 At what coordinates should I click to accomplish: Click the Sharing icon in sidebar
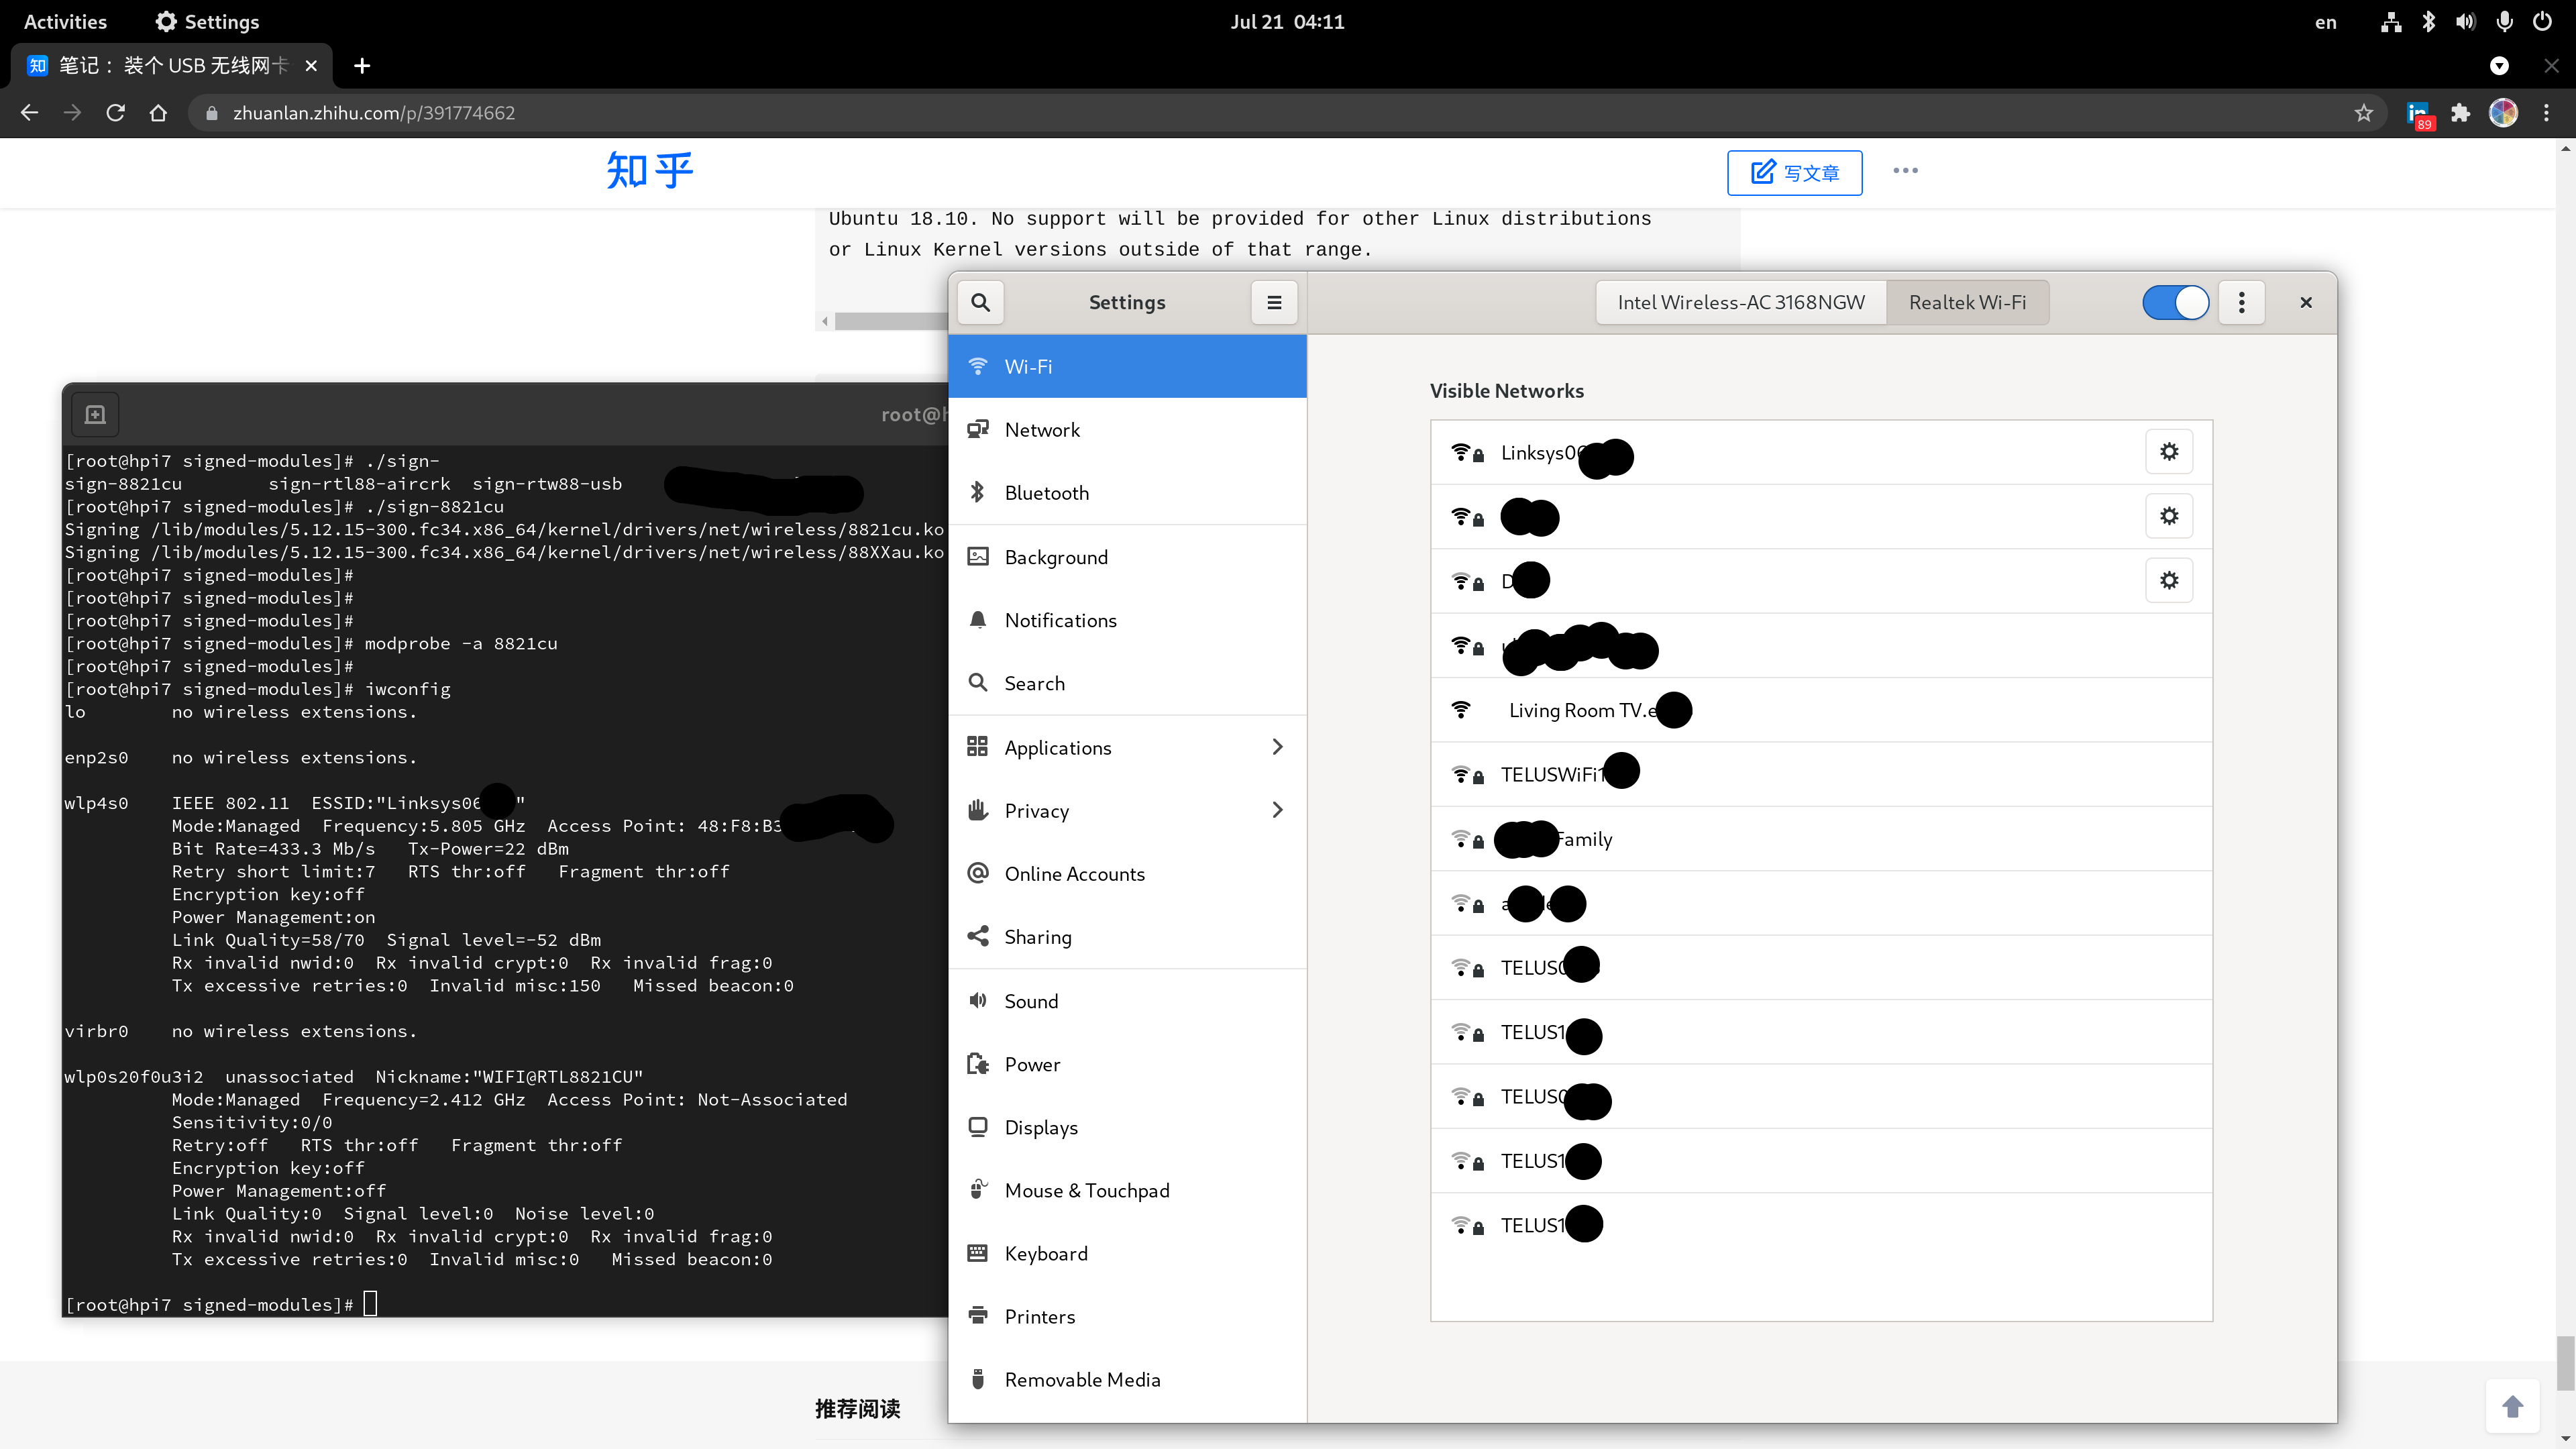pos(978,936)
